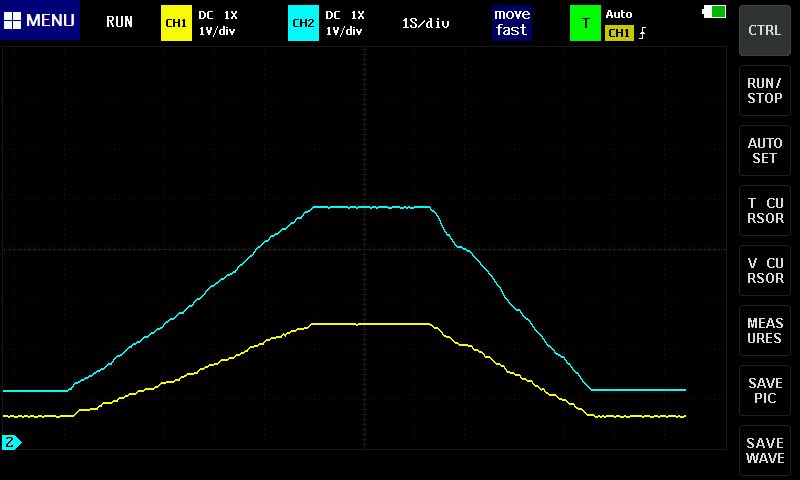
Task: Click the rising edge trigger symbol
Action: (643, 33)
